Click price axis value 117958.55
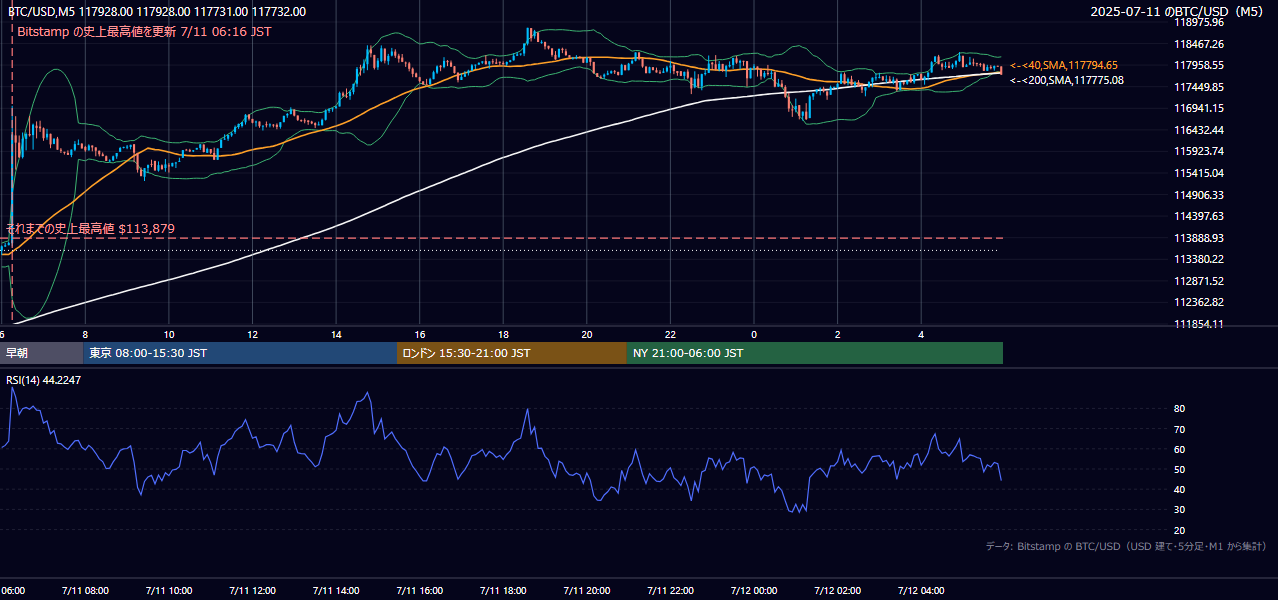The width and height of the screenshot is (1278, 600). click(x=1199, y=65)
